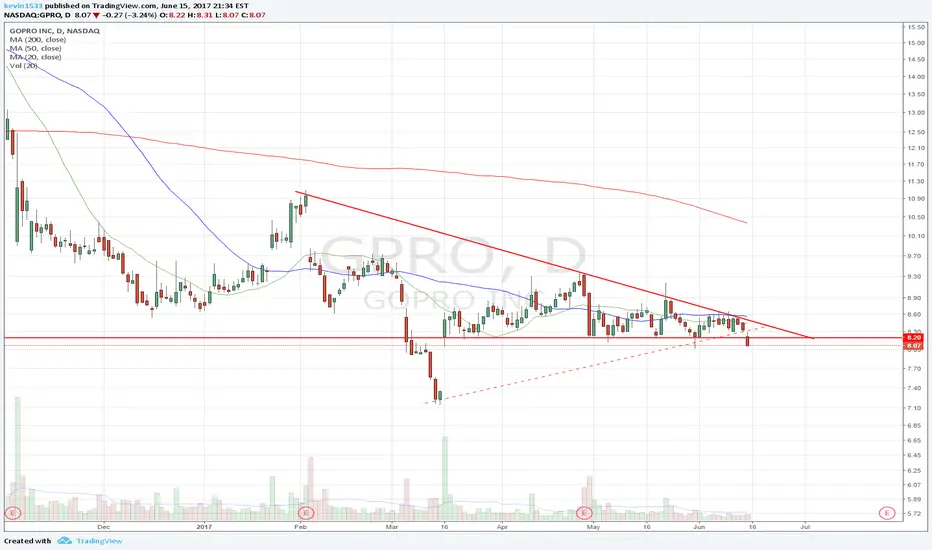
Task: Click the TradingView cloud logo icon
Action: coord(64,541)
